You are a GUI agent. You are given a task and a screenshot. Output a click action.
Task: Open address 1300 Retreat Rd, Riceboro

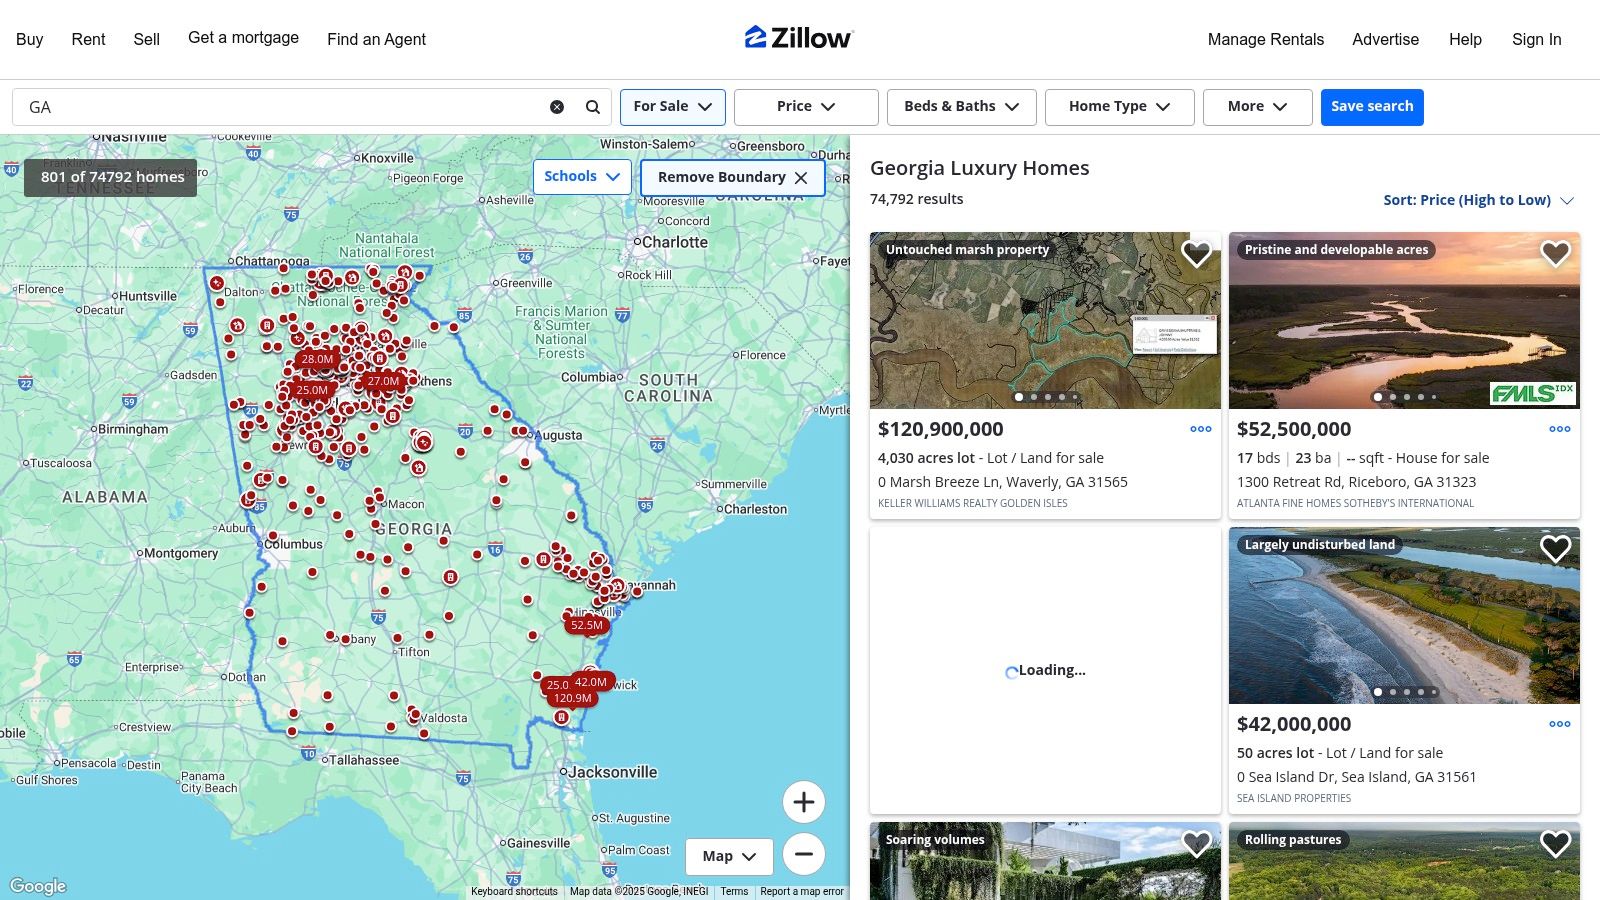1356,482
